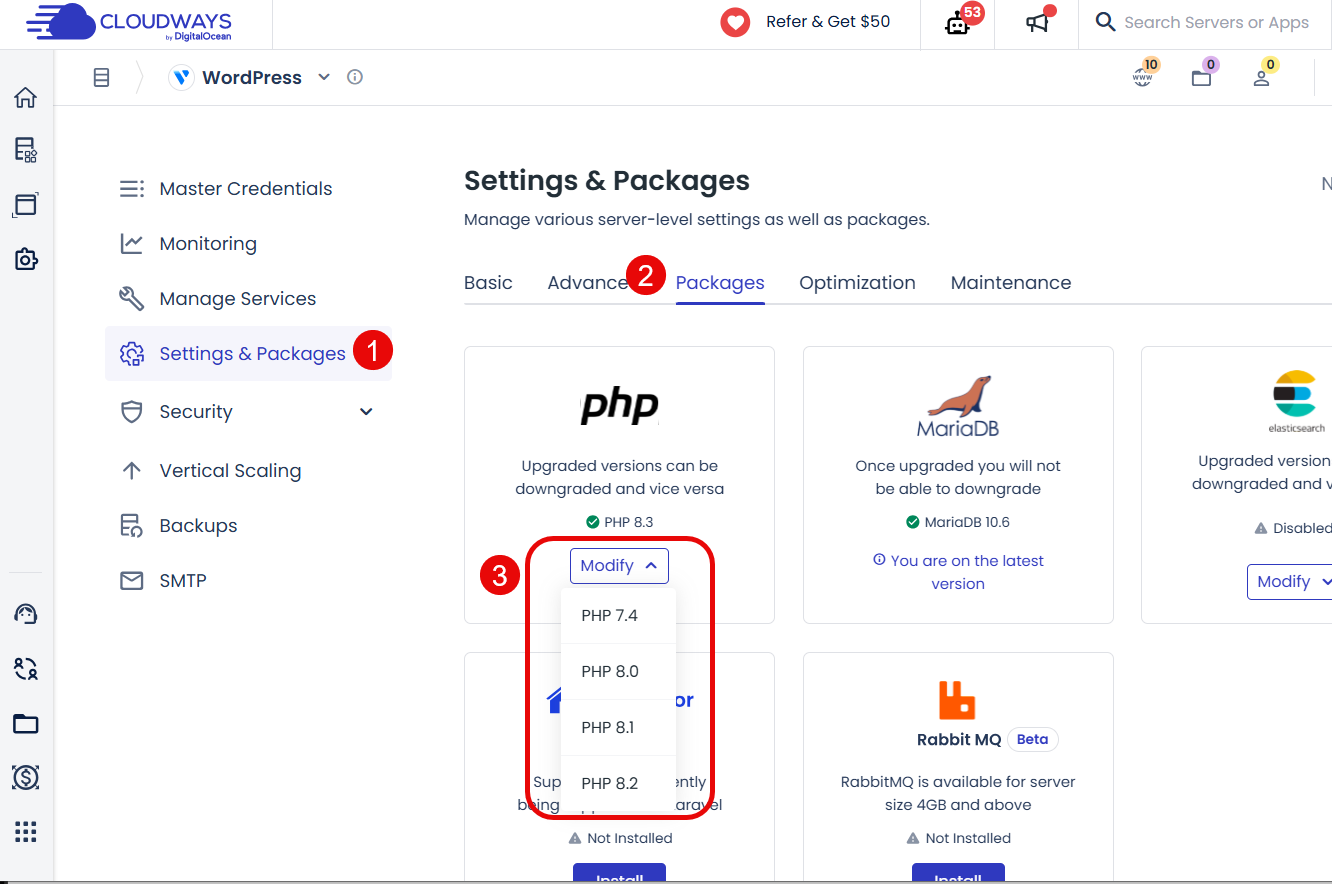Click the wrench icon of Manage Services
1332x884 pixels.
[132, 298]
